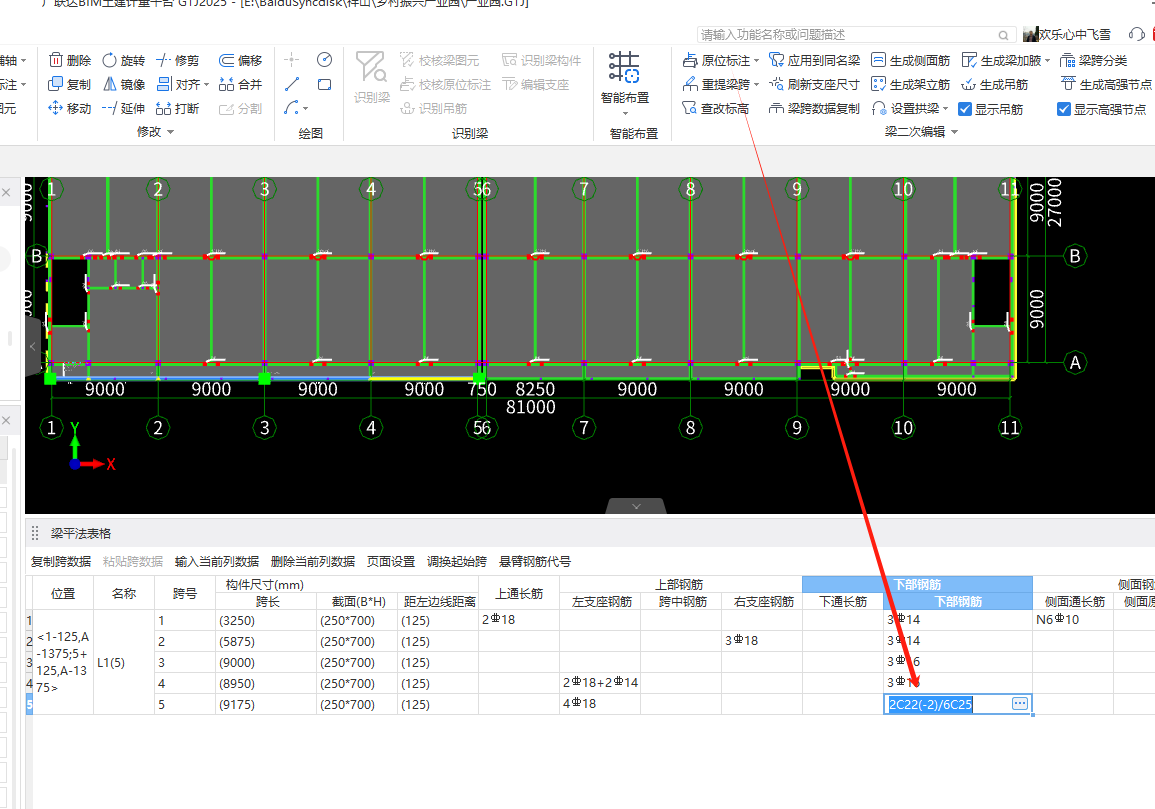Click axis bubble B on the right side

pyautogui.click(x=1075, y=256)
